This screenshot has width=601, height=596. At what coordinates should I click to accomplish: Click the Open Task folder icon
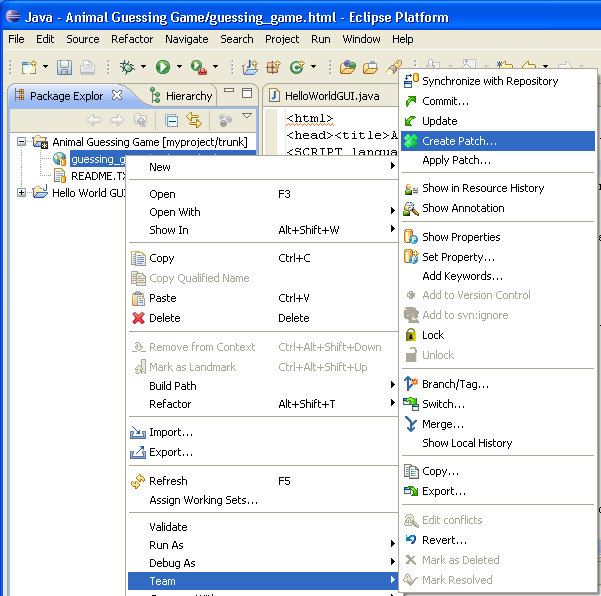click(370, 67)
